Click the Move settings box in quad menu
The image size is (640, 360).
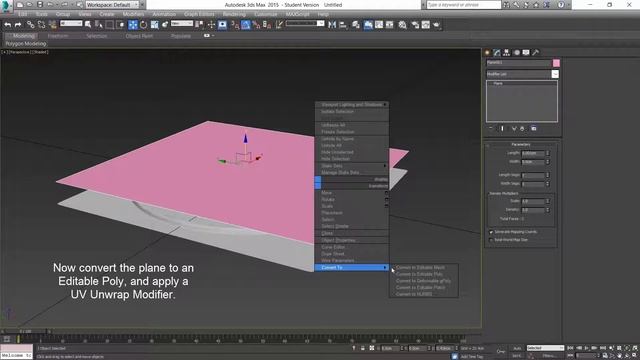[386, 193]
